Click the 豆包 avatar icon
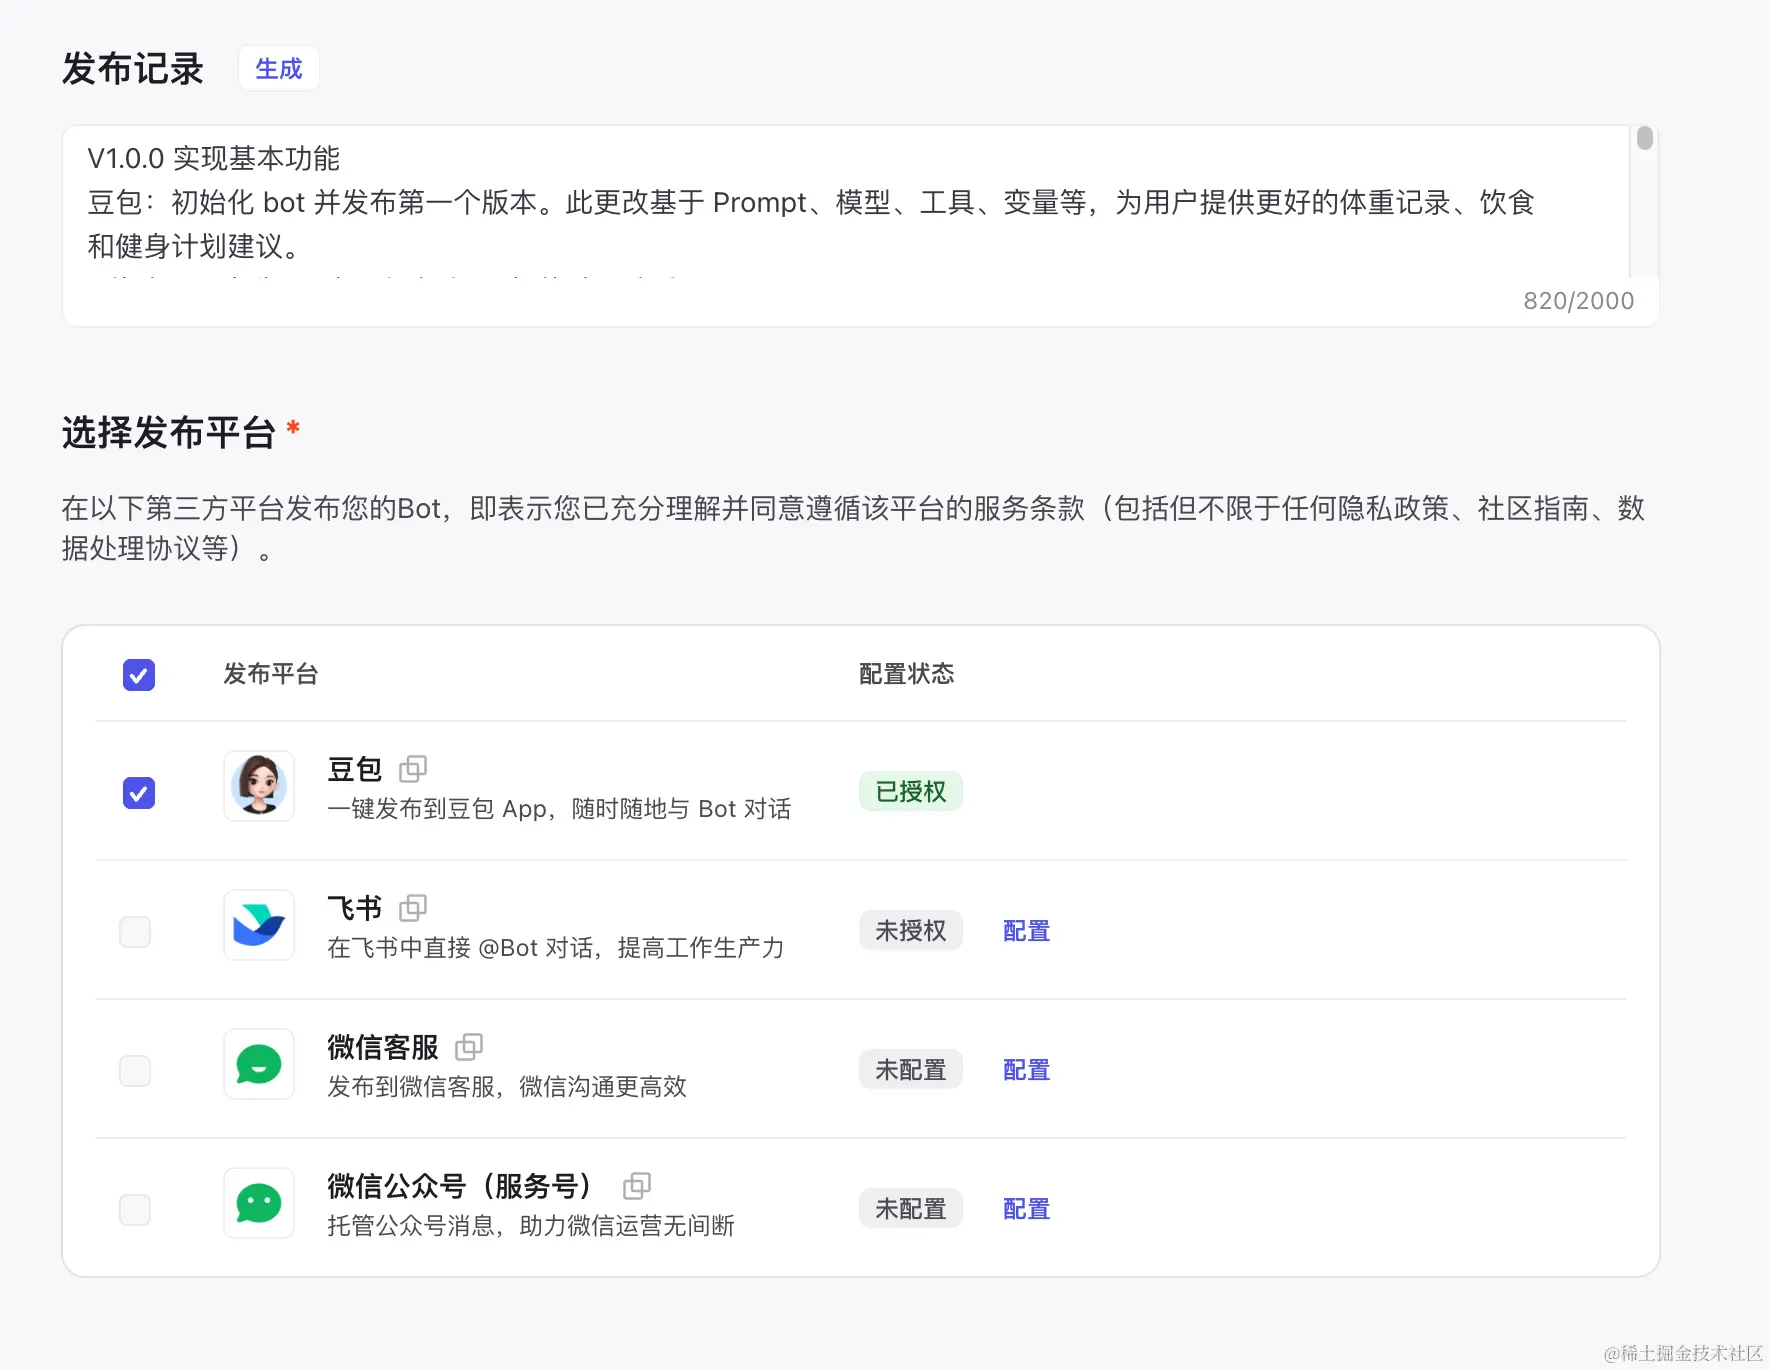 pos(259,786)
